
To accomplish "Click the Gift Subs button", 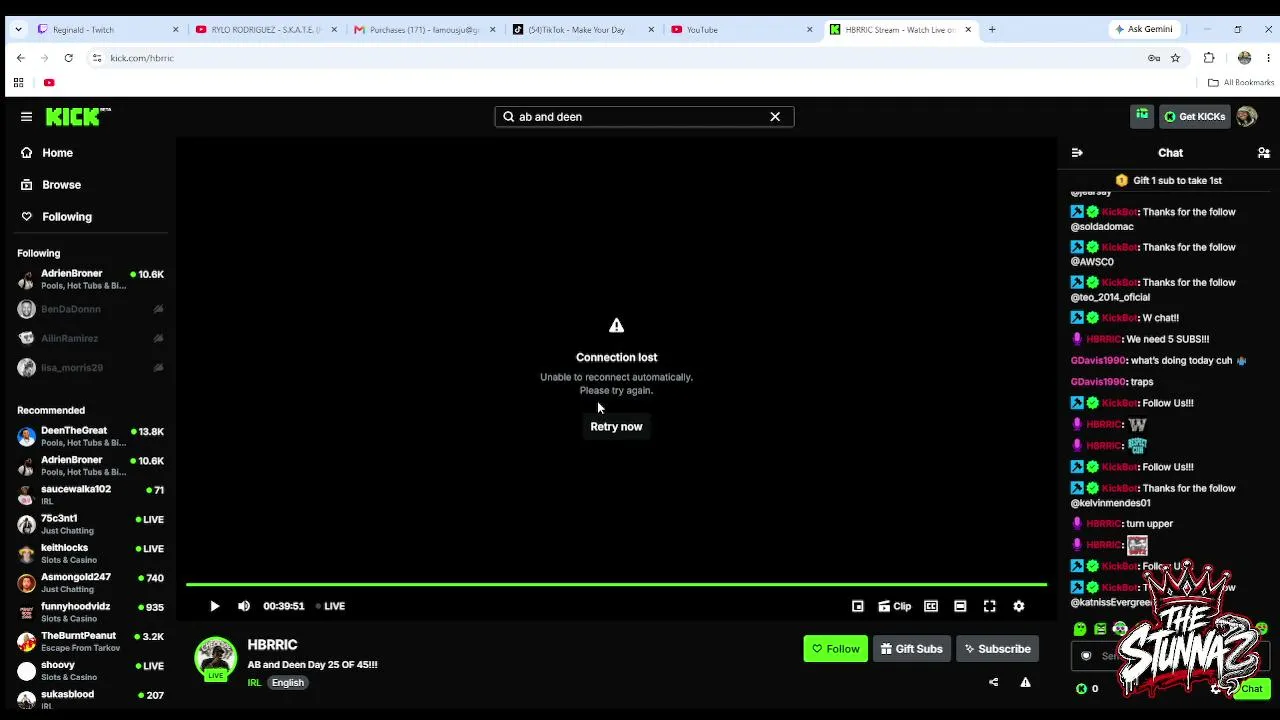I will (x=911, y=649).
